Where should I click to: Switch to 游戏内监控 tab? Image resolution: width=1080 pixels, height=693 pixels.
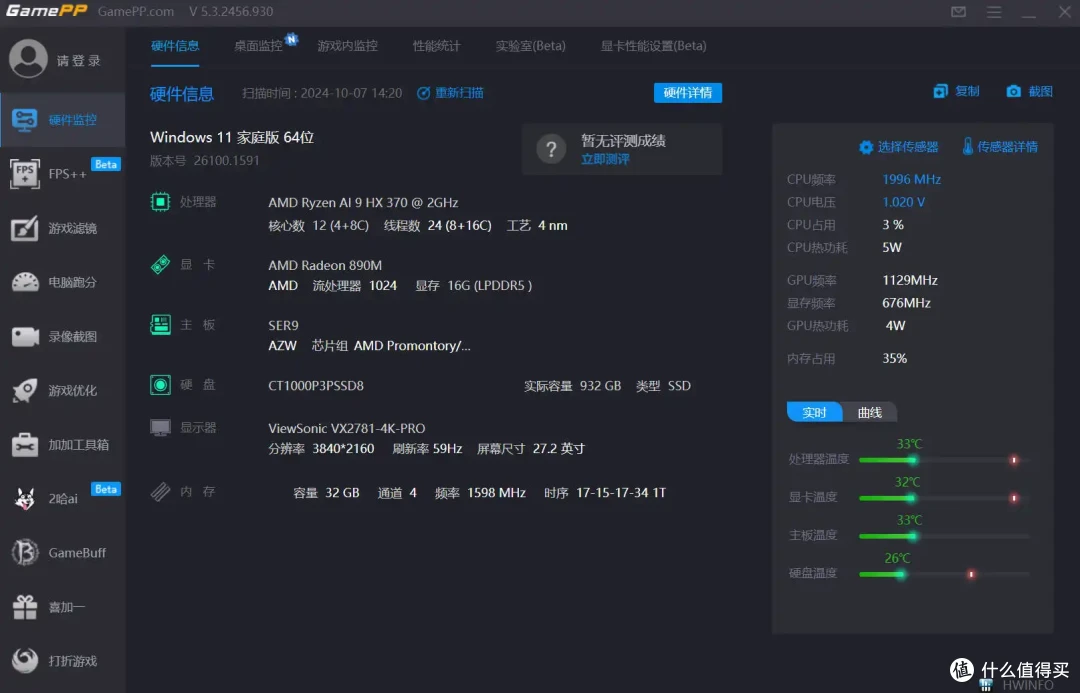point(347,46)
